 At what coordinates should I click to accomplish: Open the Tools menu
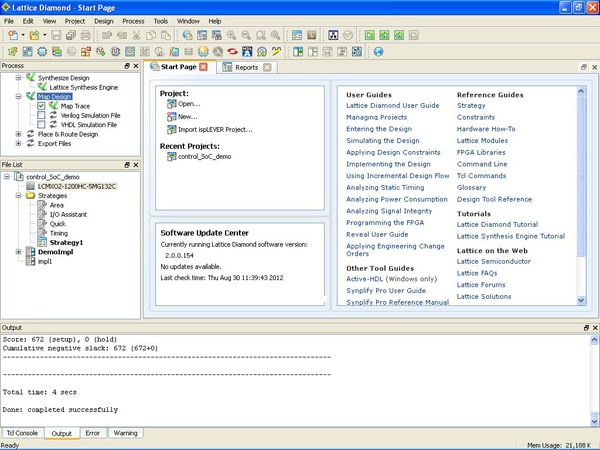tap(161, 20)
